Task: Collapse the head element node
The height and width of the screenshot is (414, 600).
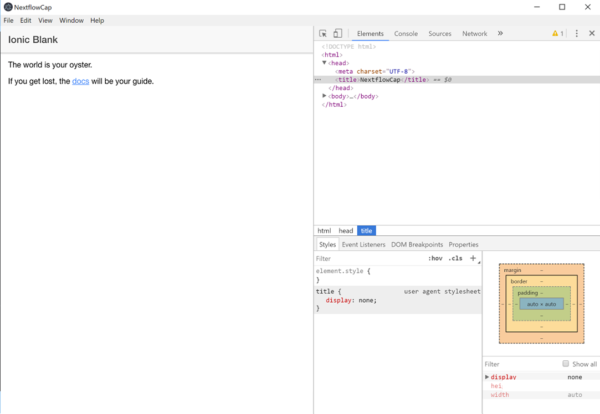Action: point(324,63)
